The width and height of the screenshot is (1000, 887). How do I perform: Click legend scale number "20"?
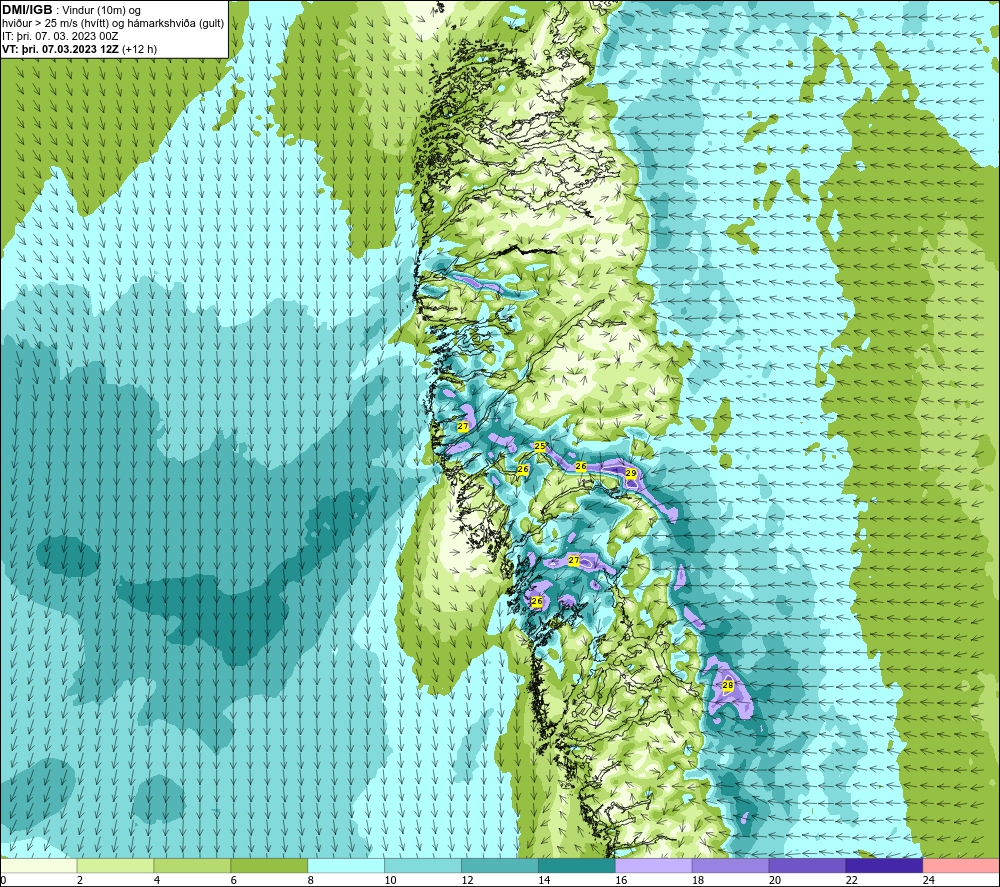[x=775, y=880]
